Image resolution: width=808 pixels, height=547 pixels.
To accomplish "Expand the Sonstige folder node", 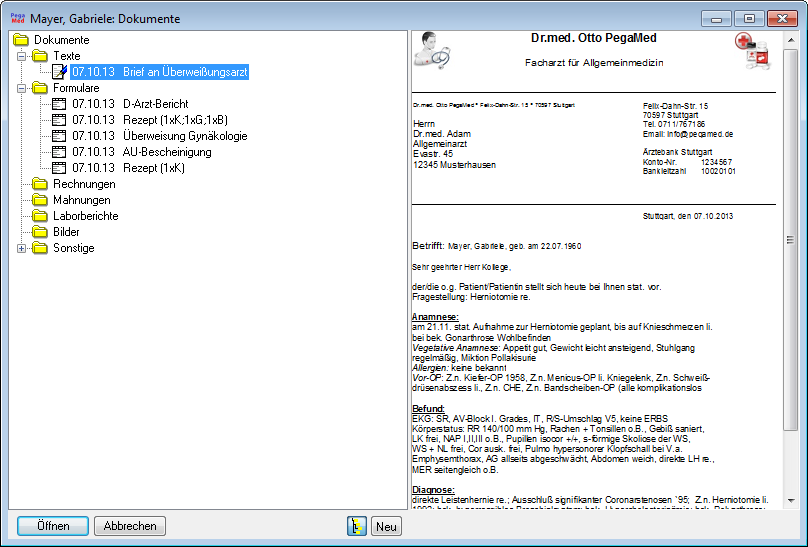I will coord(22,248).
